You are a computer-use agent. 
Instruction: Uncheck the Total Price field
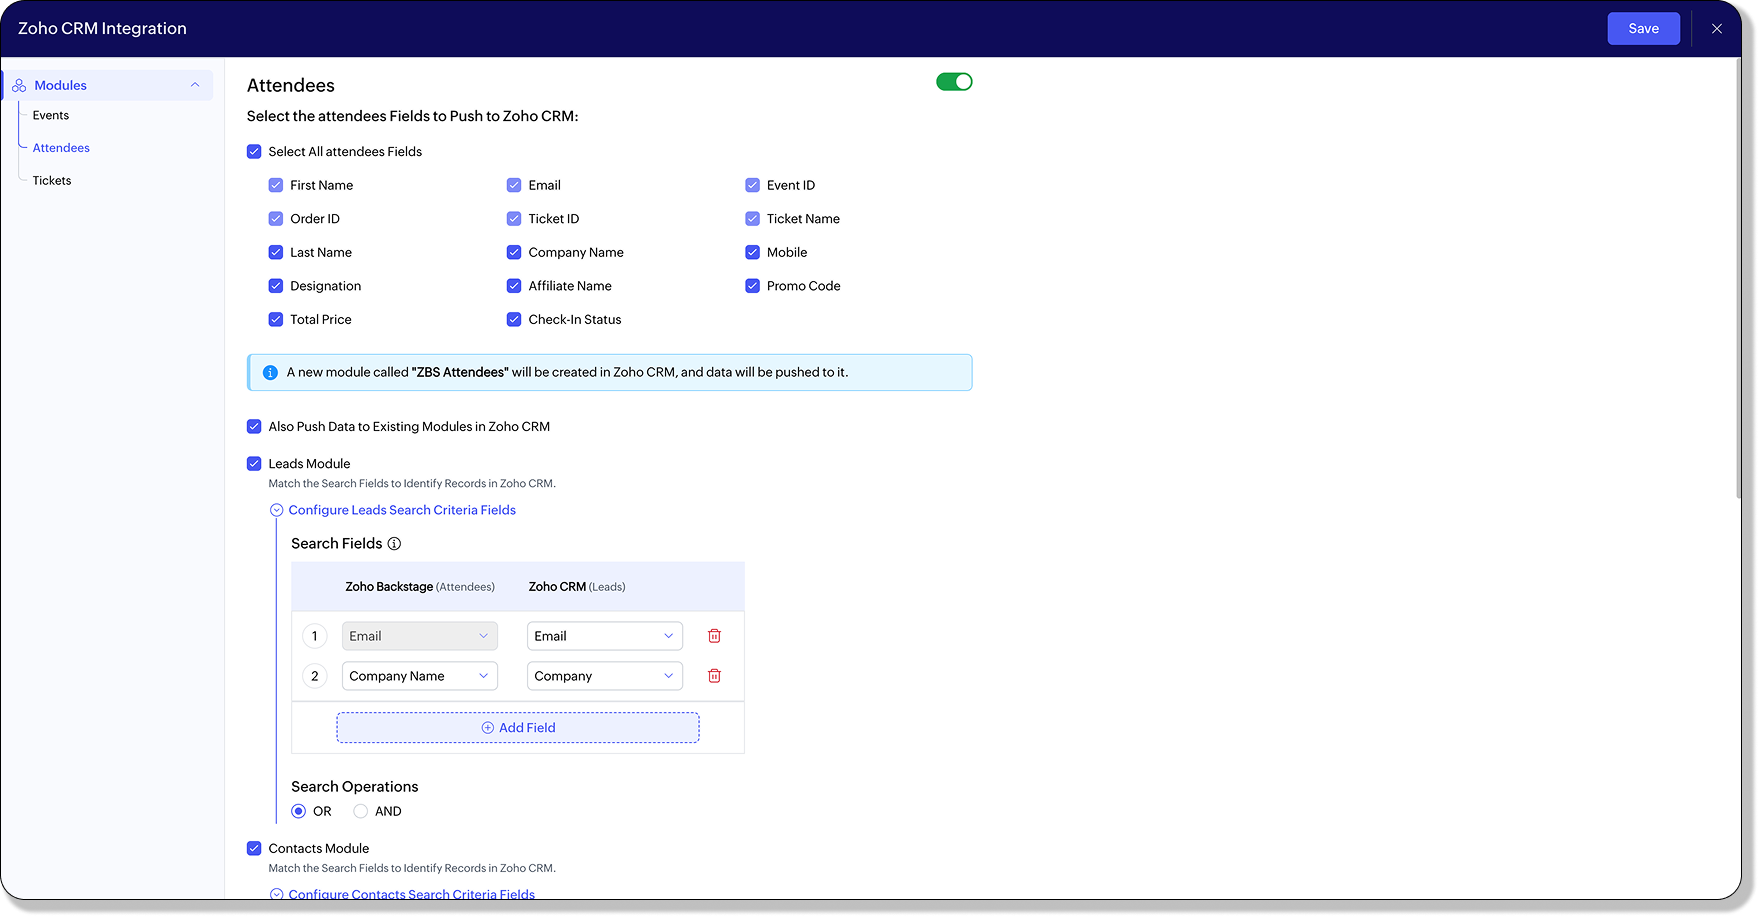(x=276, y=320)
